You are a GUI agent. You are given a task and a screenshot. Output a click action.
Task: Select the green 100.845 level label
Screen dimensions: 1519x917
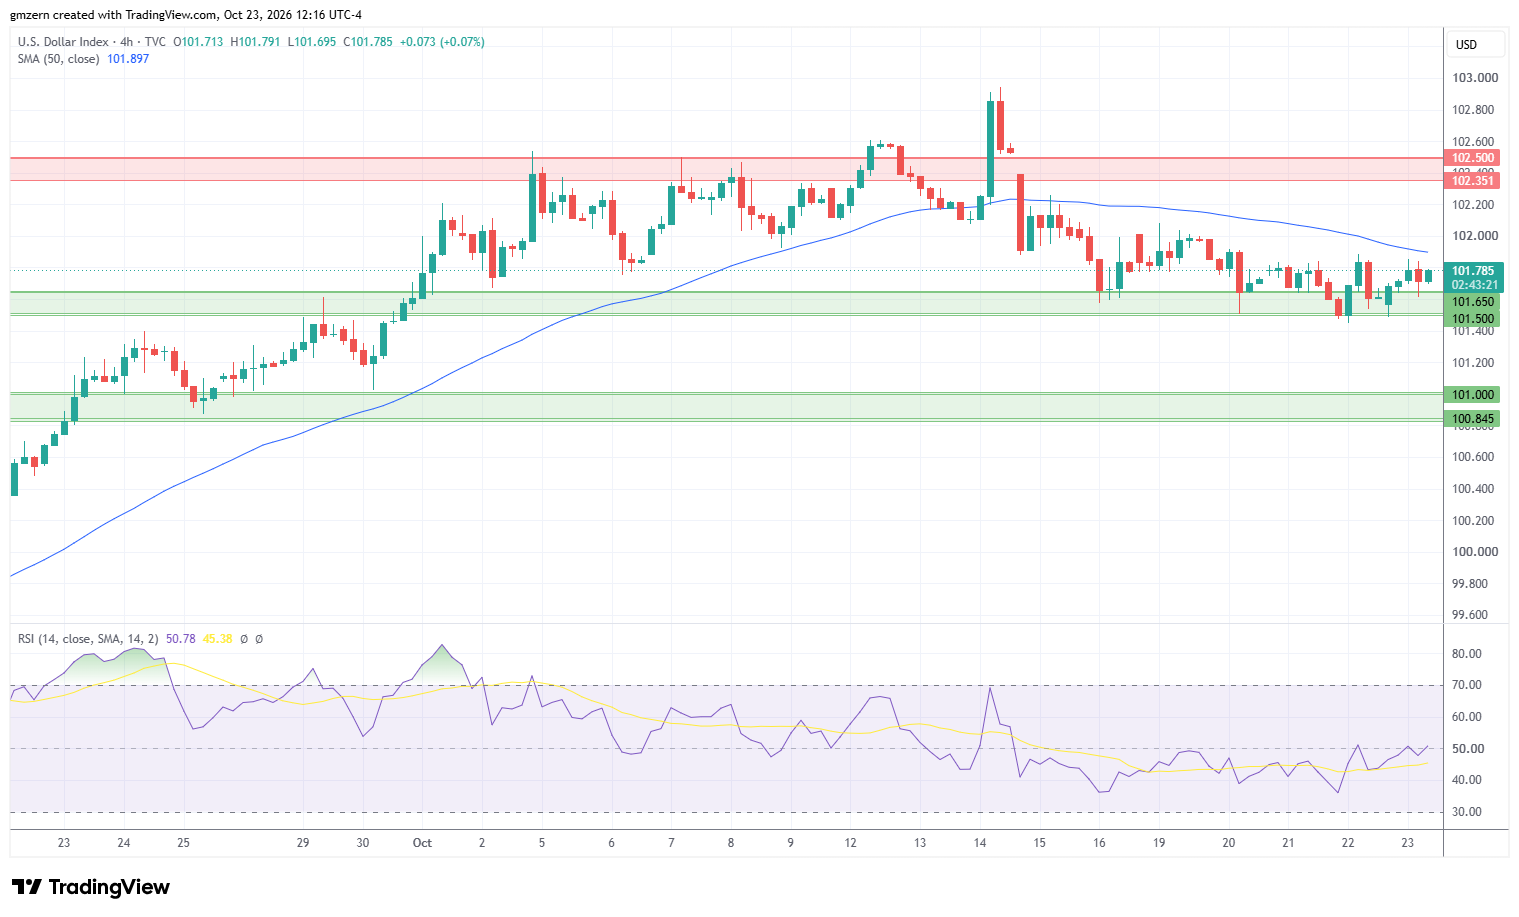tap(1473, 419)
